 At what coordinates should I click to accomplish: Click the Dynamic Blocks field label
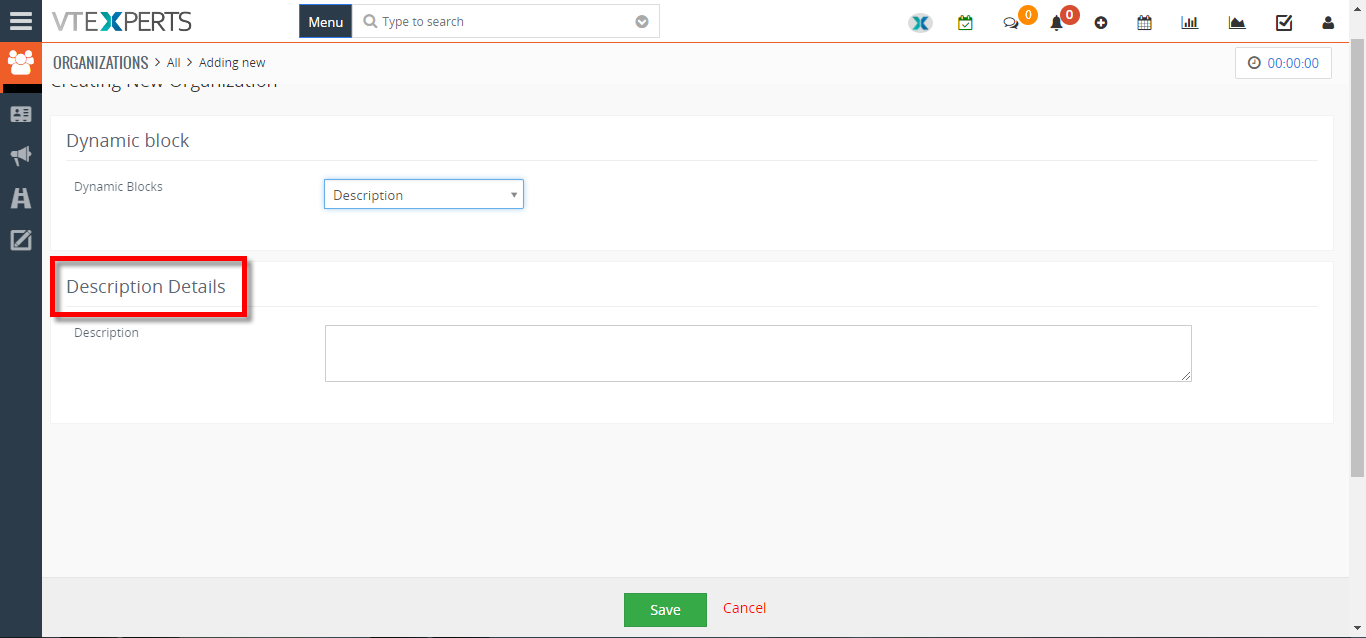pos(118,186)
